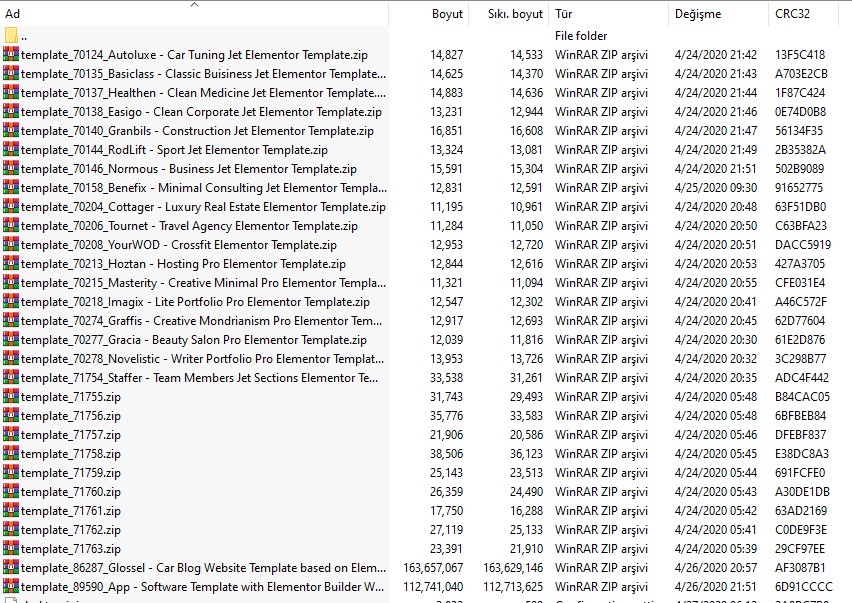
Task: Select the Staffer Team Members template file
Action: tap(200, 378)
